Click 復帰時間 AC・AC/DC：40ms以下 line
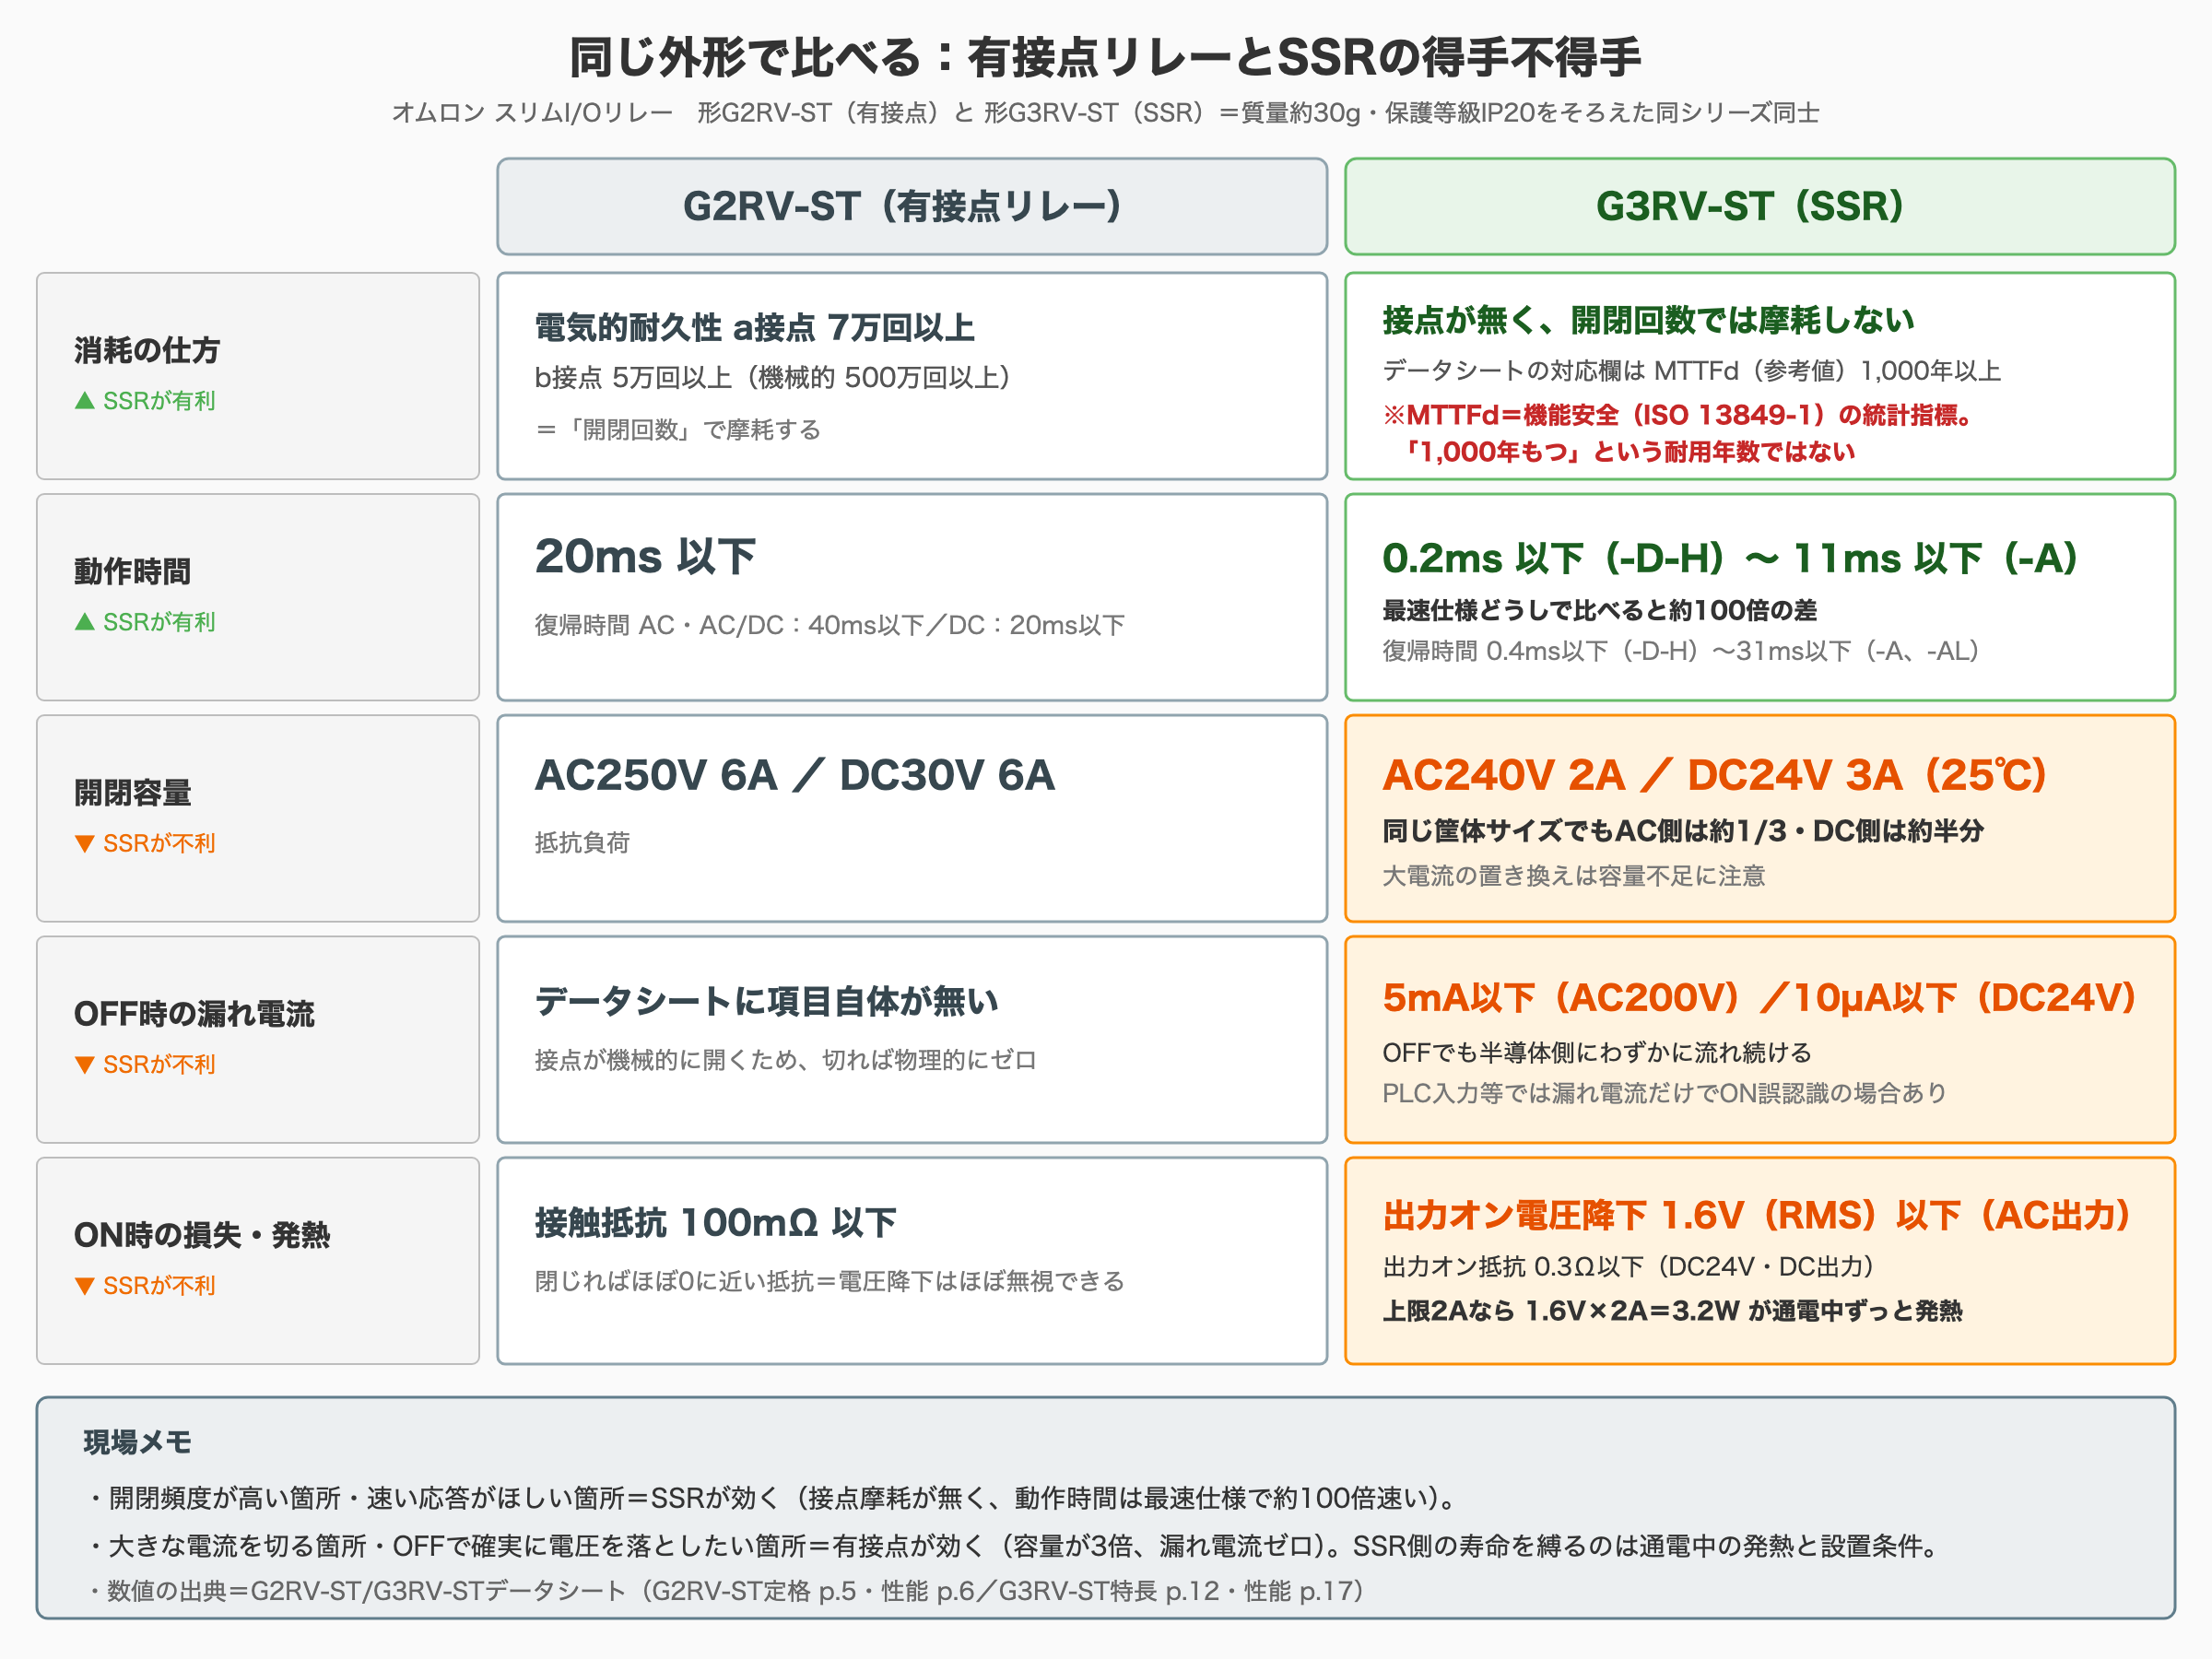2212x1659 pixels. [x=830, y=625]
